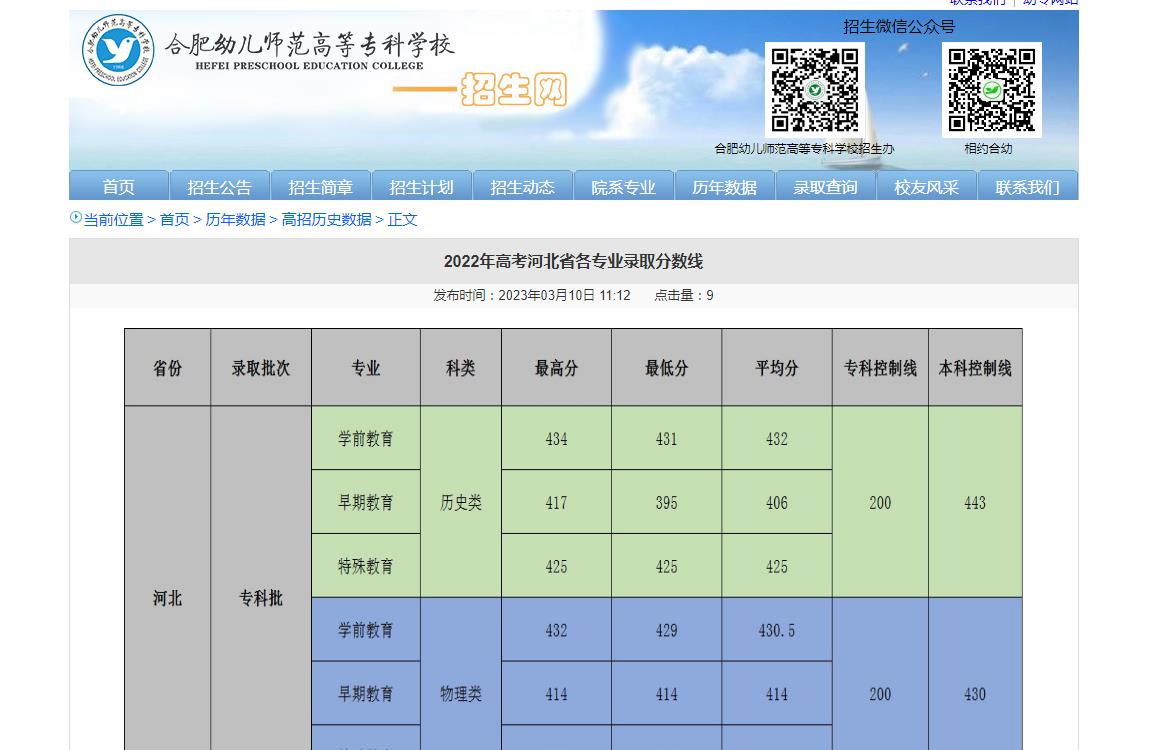Open the 首页 navigation tab
1150x750 pixels.
click(x=119, y=186)
